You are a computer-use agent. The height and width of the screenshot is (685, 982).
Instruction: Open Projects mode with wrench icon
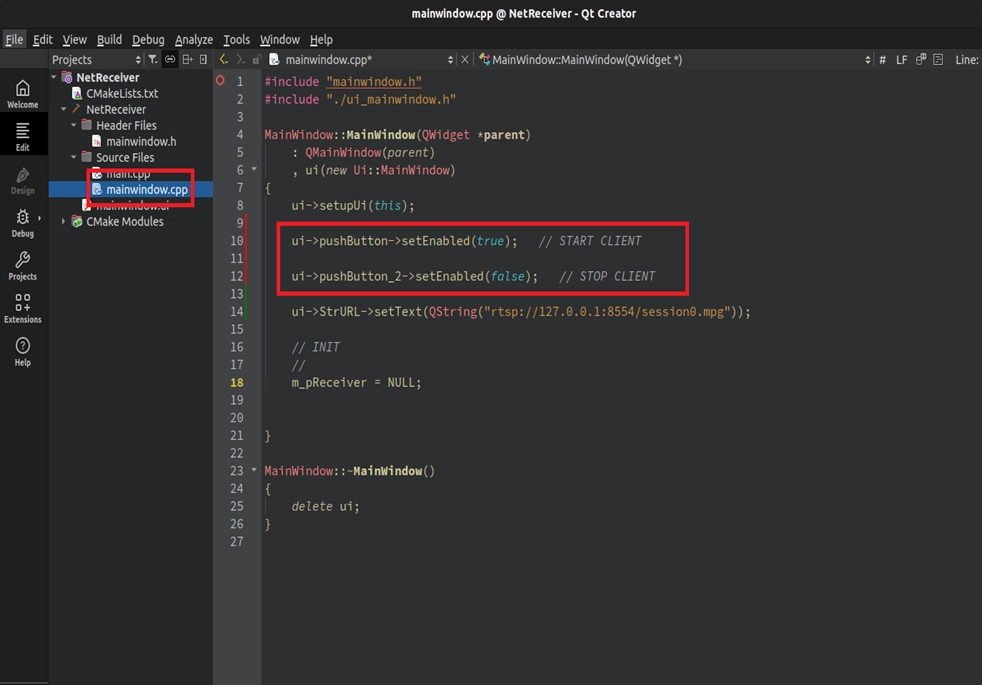23,266
